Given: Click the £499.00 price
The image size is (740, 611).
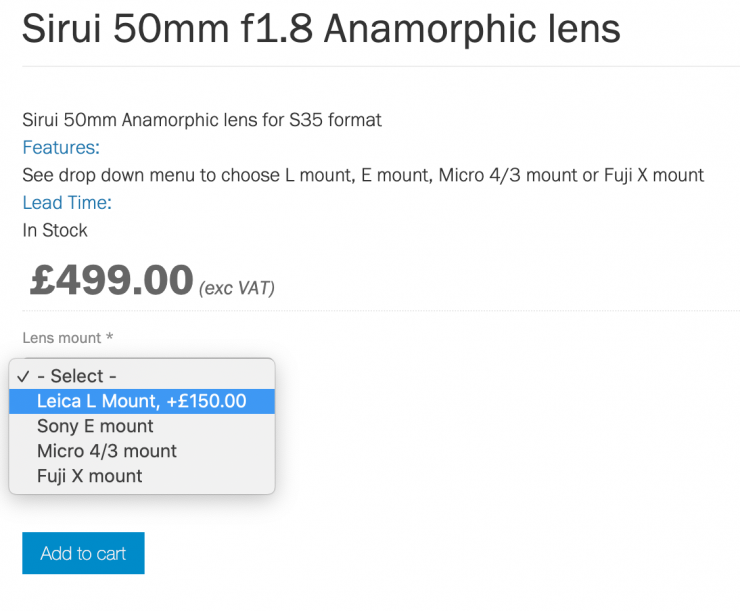Looking at the screenshot, I should click(x=111, y=281).
